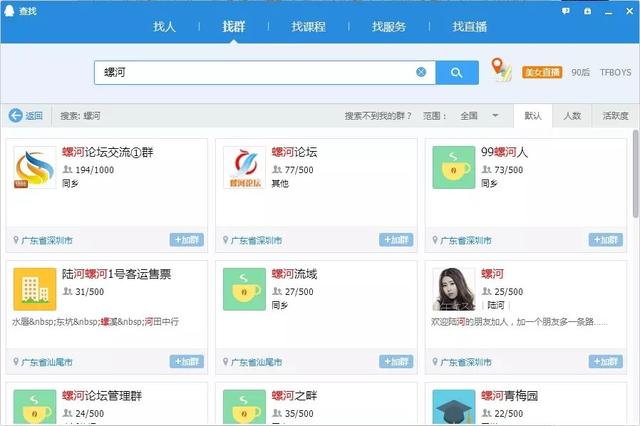
Task: Open the 漯河青梅园 title
Action: pyautogui.click(x=509, y=395)
